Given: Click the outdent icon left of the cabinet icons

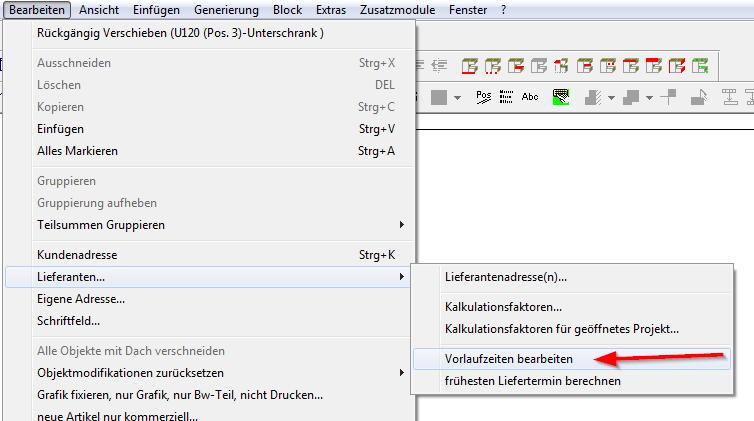Looking at the screenshot, I should (x=439, y=67).
